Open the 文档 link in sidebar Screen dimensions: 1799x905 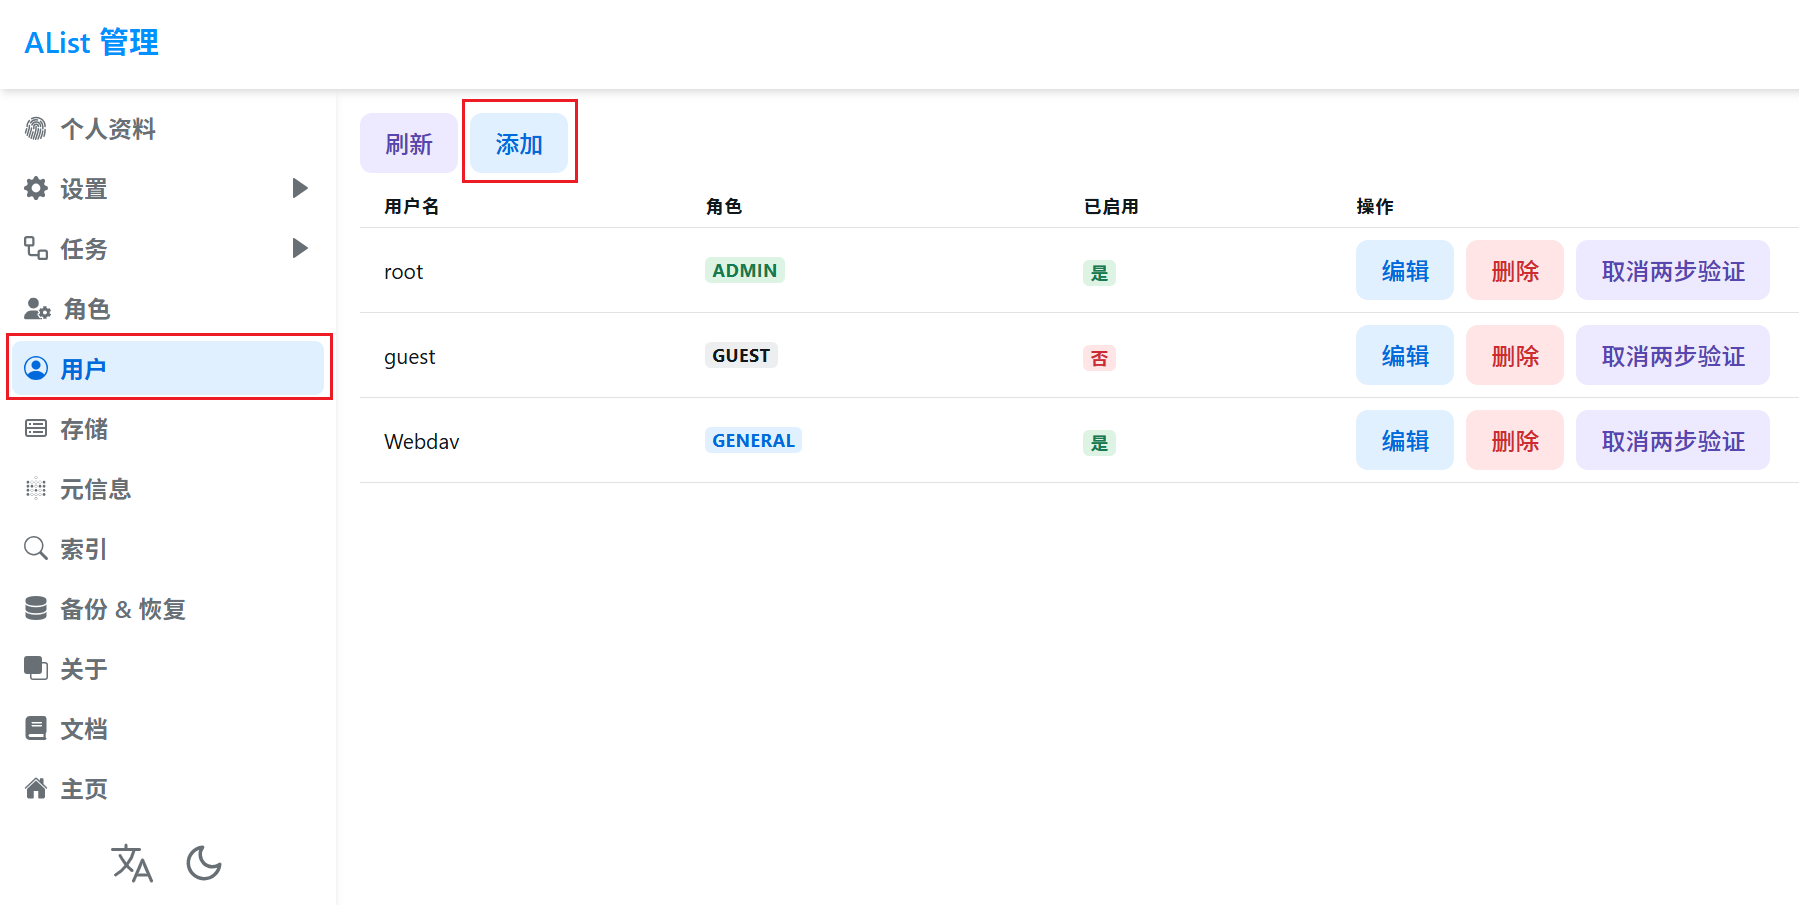167,728
